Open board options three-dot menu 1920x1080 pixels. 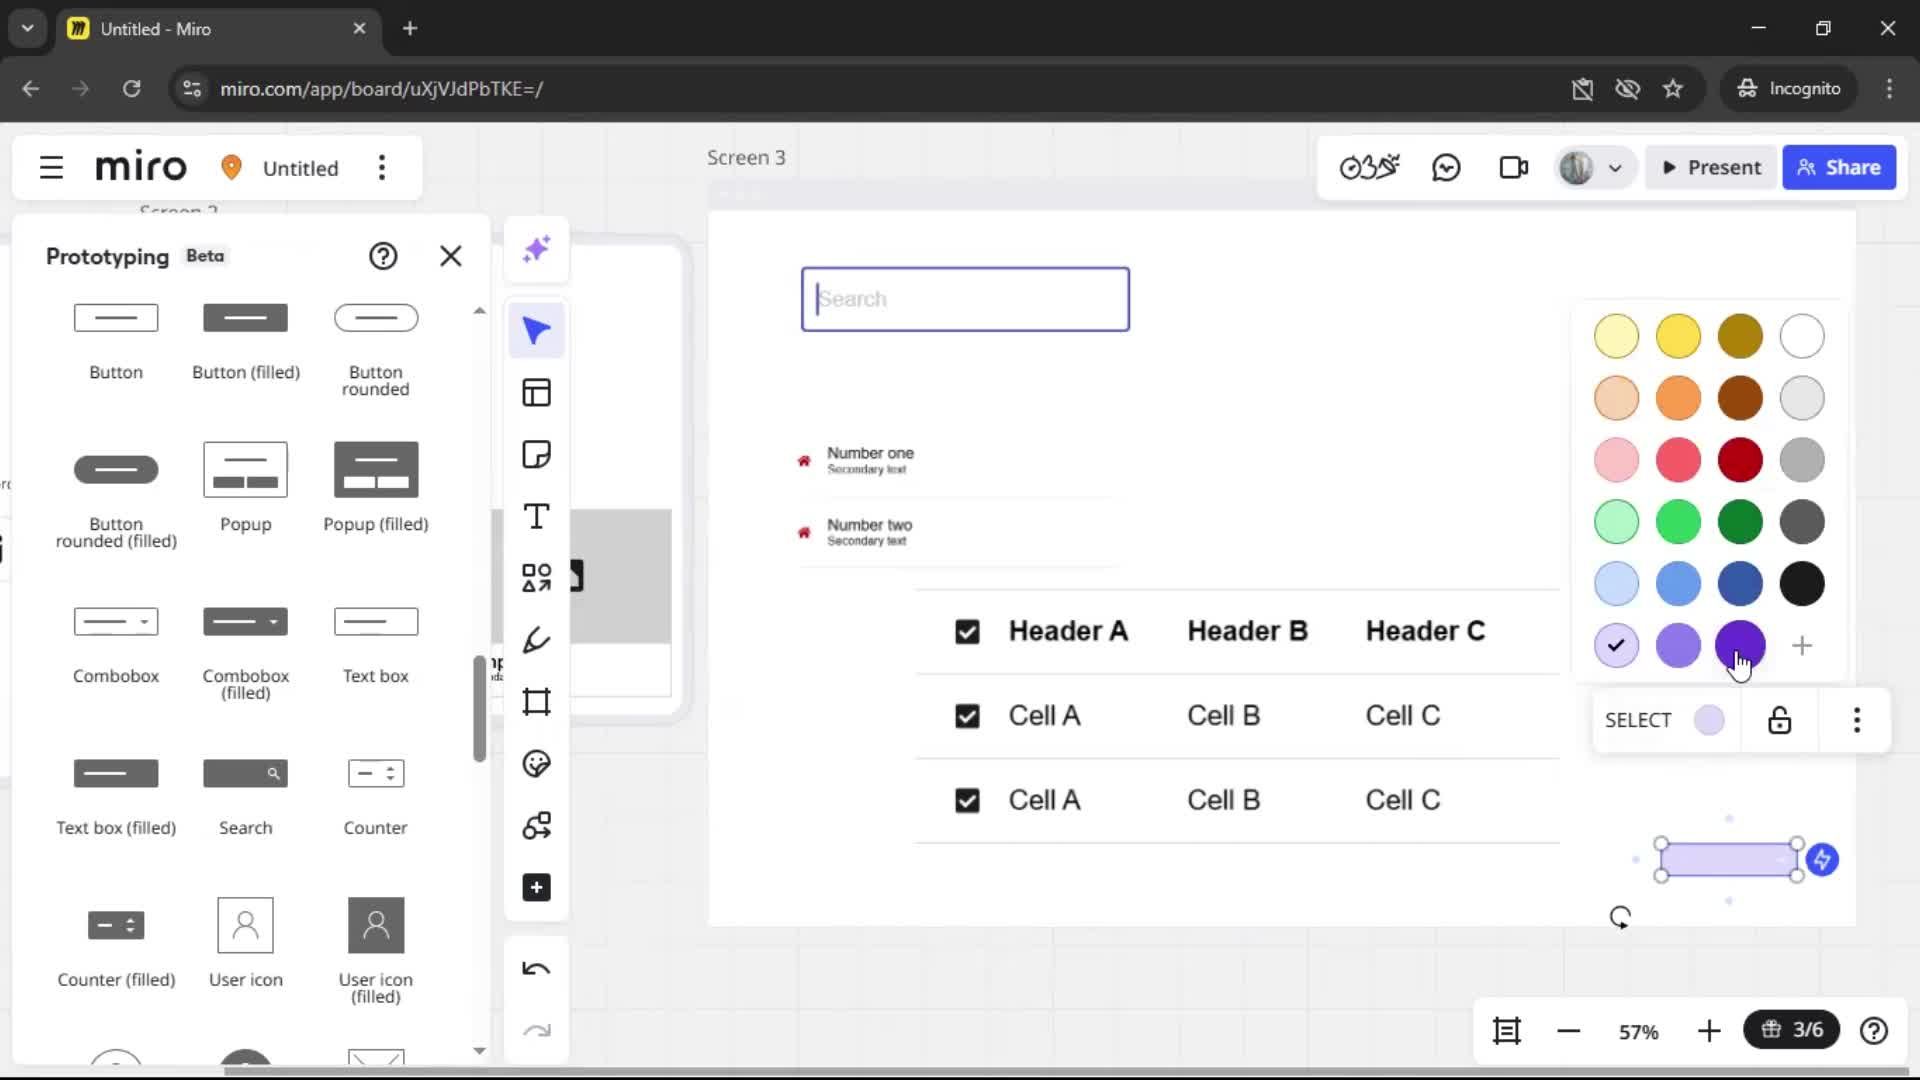click(x=382, y=168)
